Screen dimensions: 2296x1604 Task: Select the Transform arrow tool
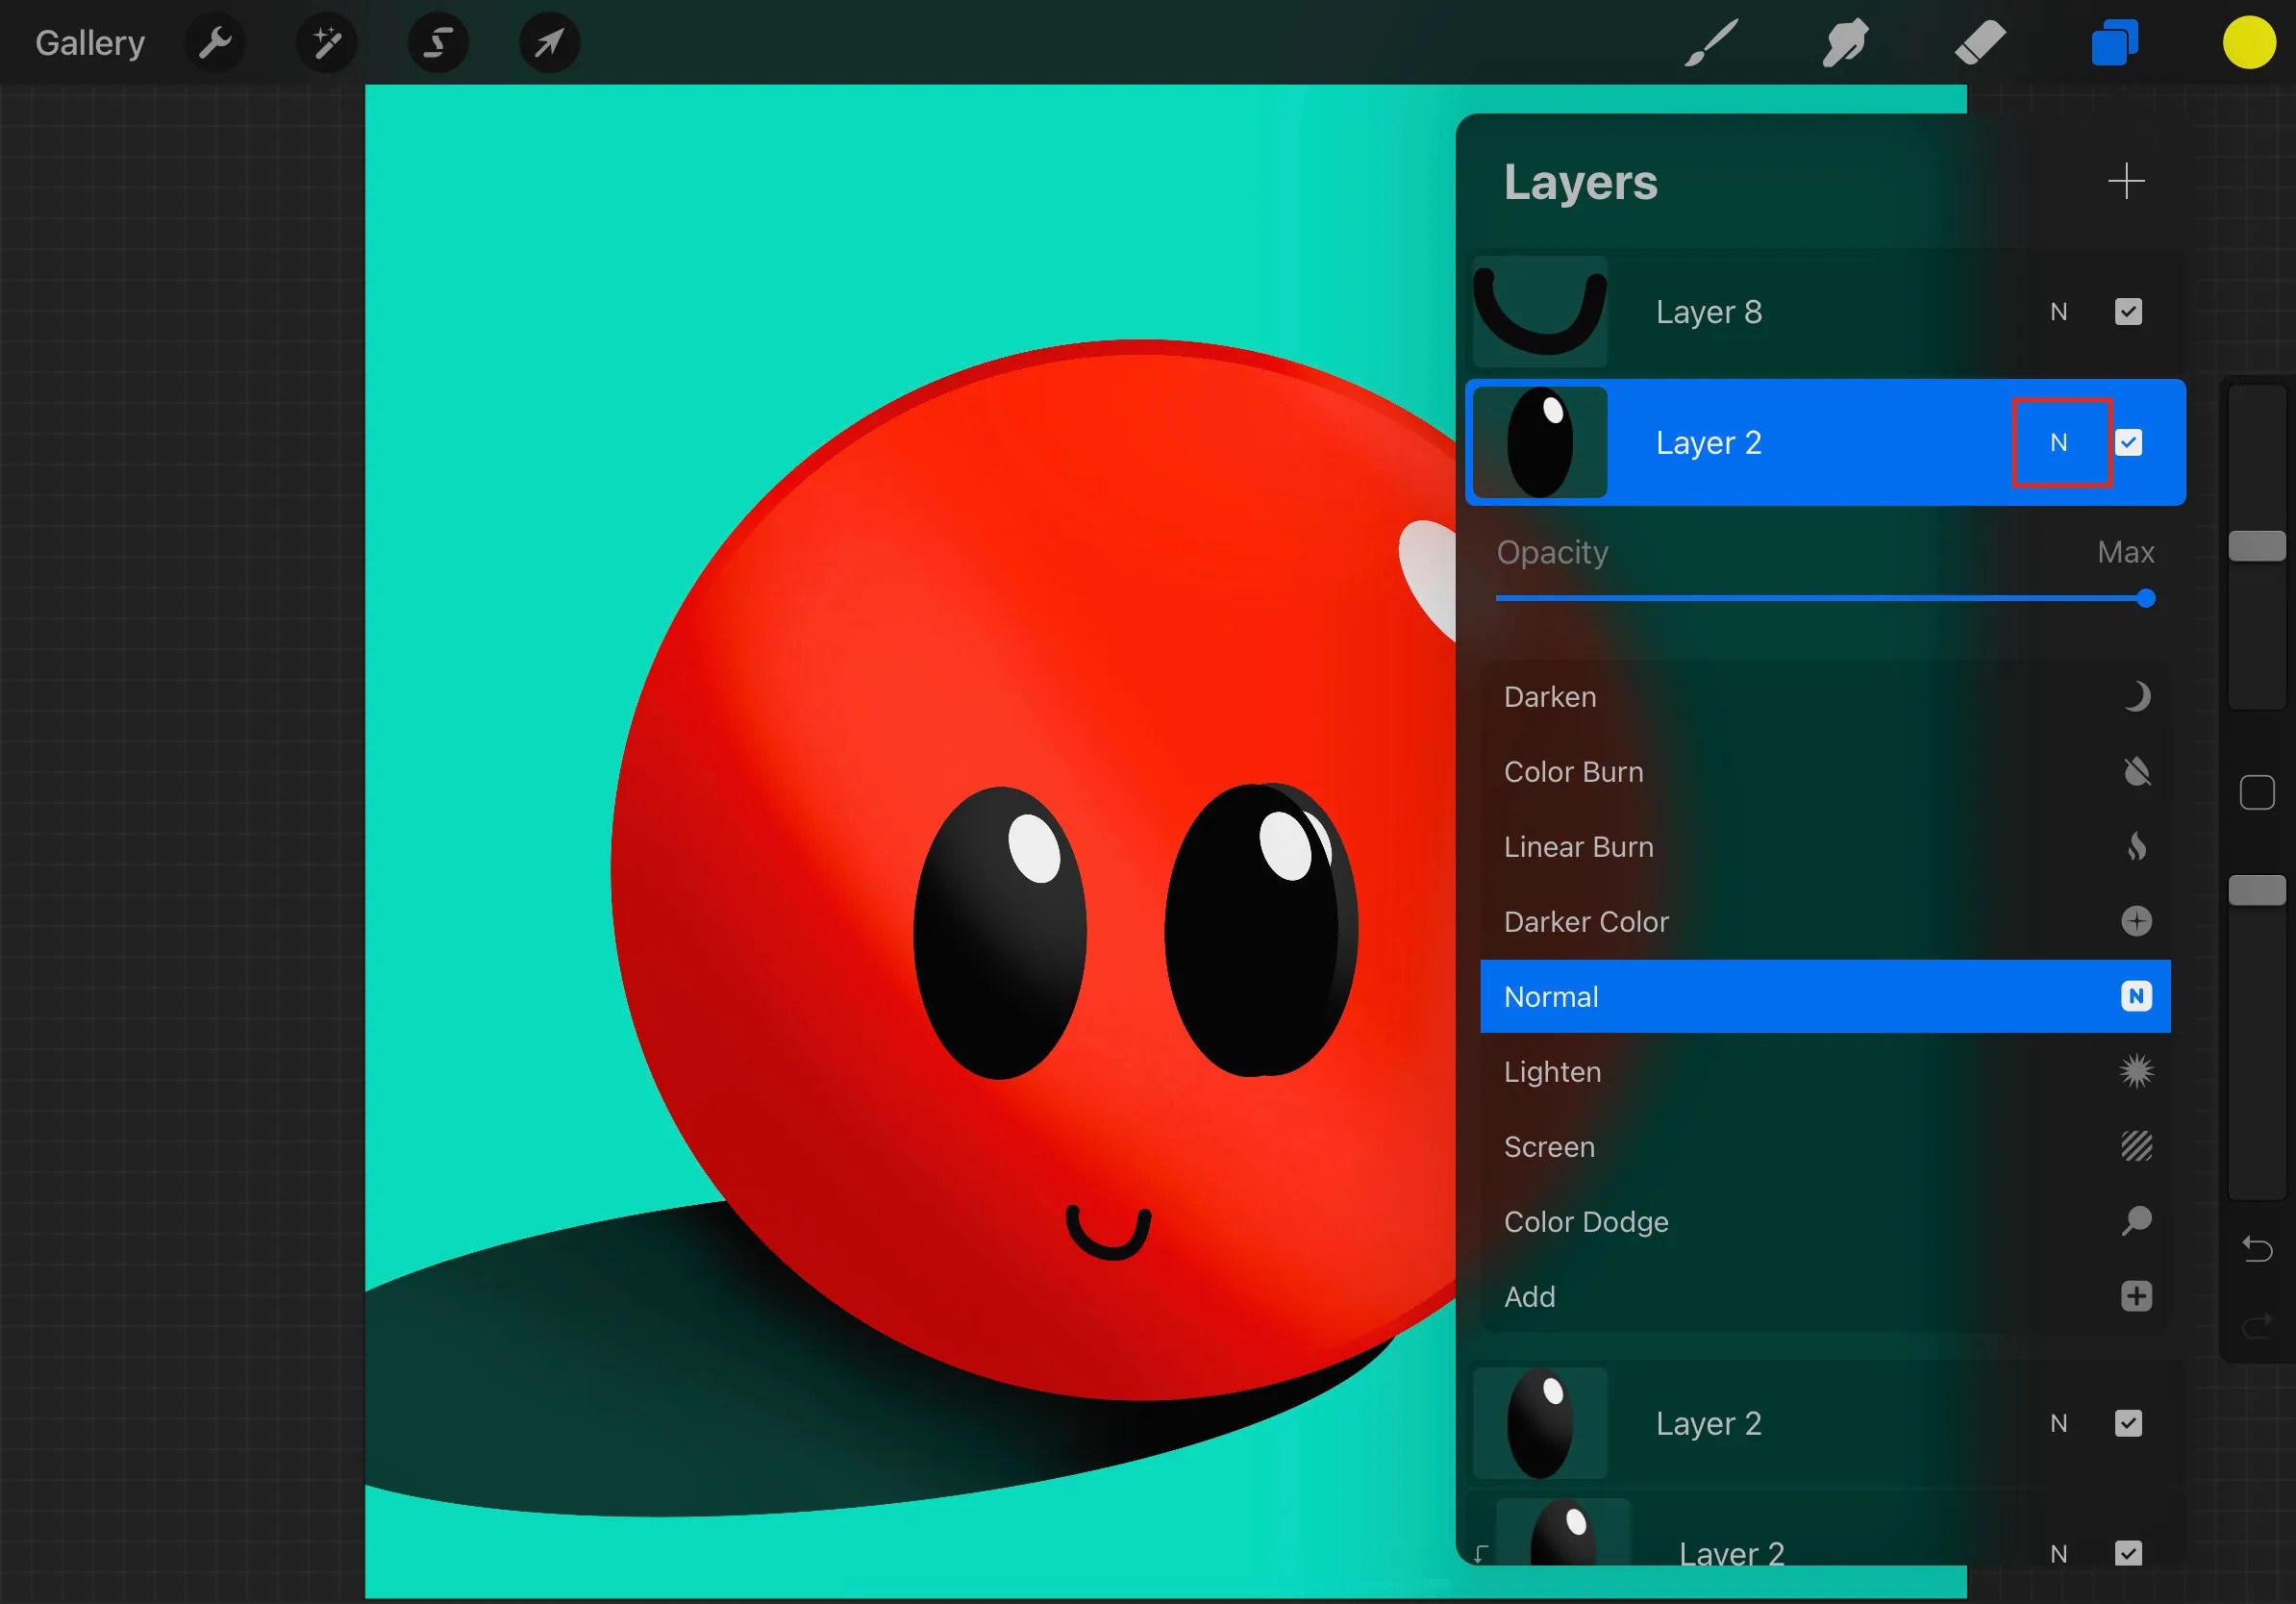coord(548,42)
